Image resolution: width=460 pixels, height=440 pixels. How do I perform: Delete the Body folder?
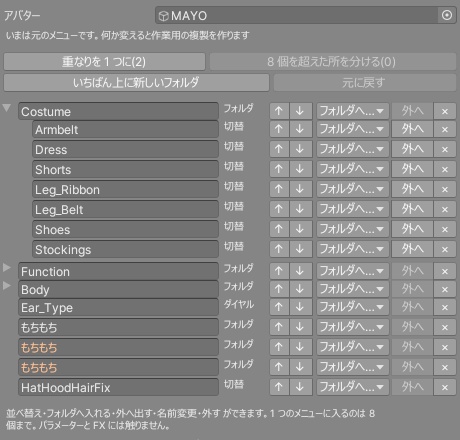point(445,289)
